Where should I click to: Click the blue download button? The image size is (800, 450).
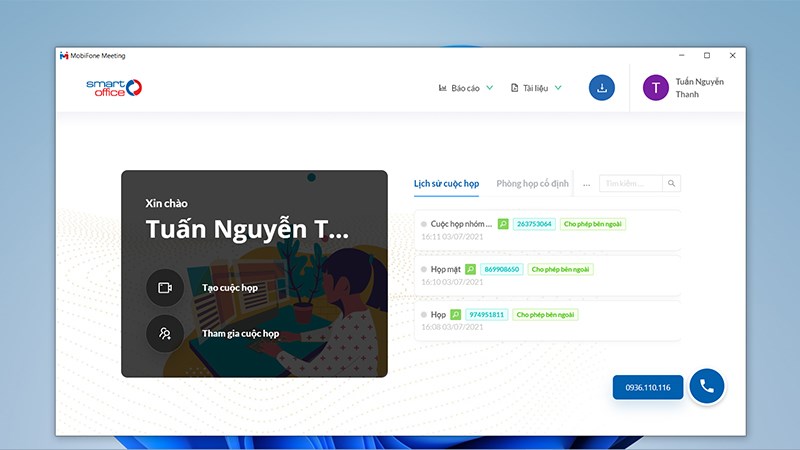pyautogui.click(x=602, y=88)
